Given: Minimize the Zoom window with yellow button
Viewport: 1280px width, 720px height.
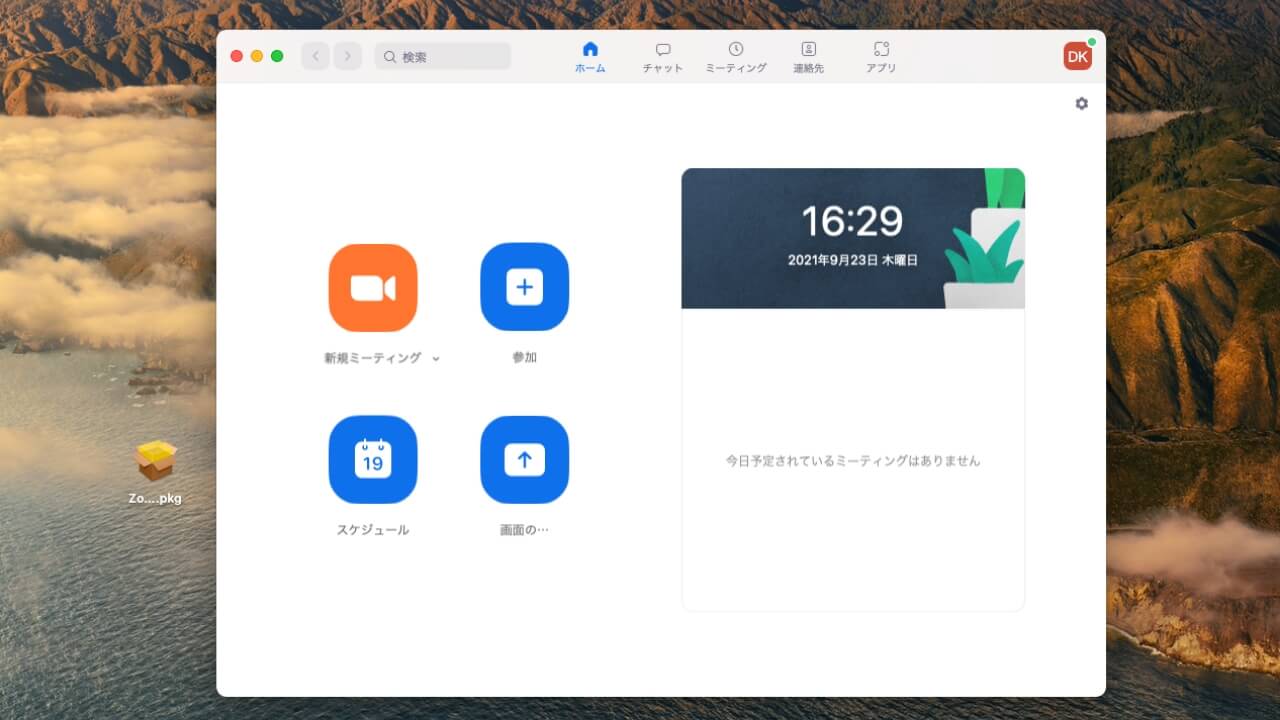Looking at the screenshot, I should 257,56.
